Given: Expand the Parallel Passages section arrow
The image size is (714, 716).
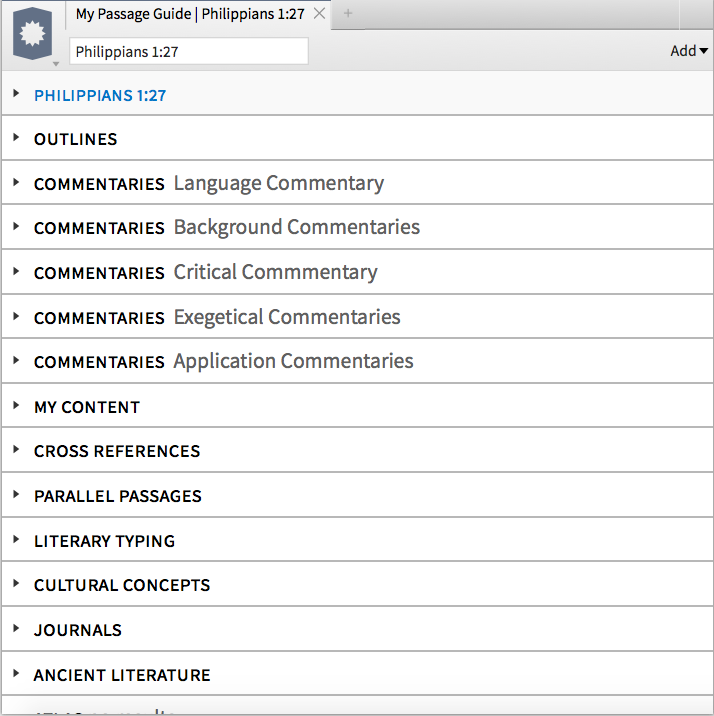Looking at the screenshot, I should click(16, 495).
